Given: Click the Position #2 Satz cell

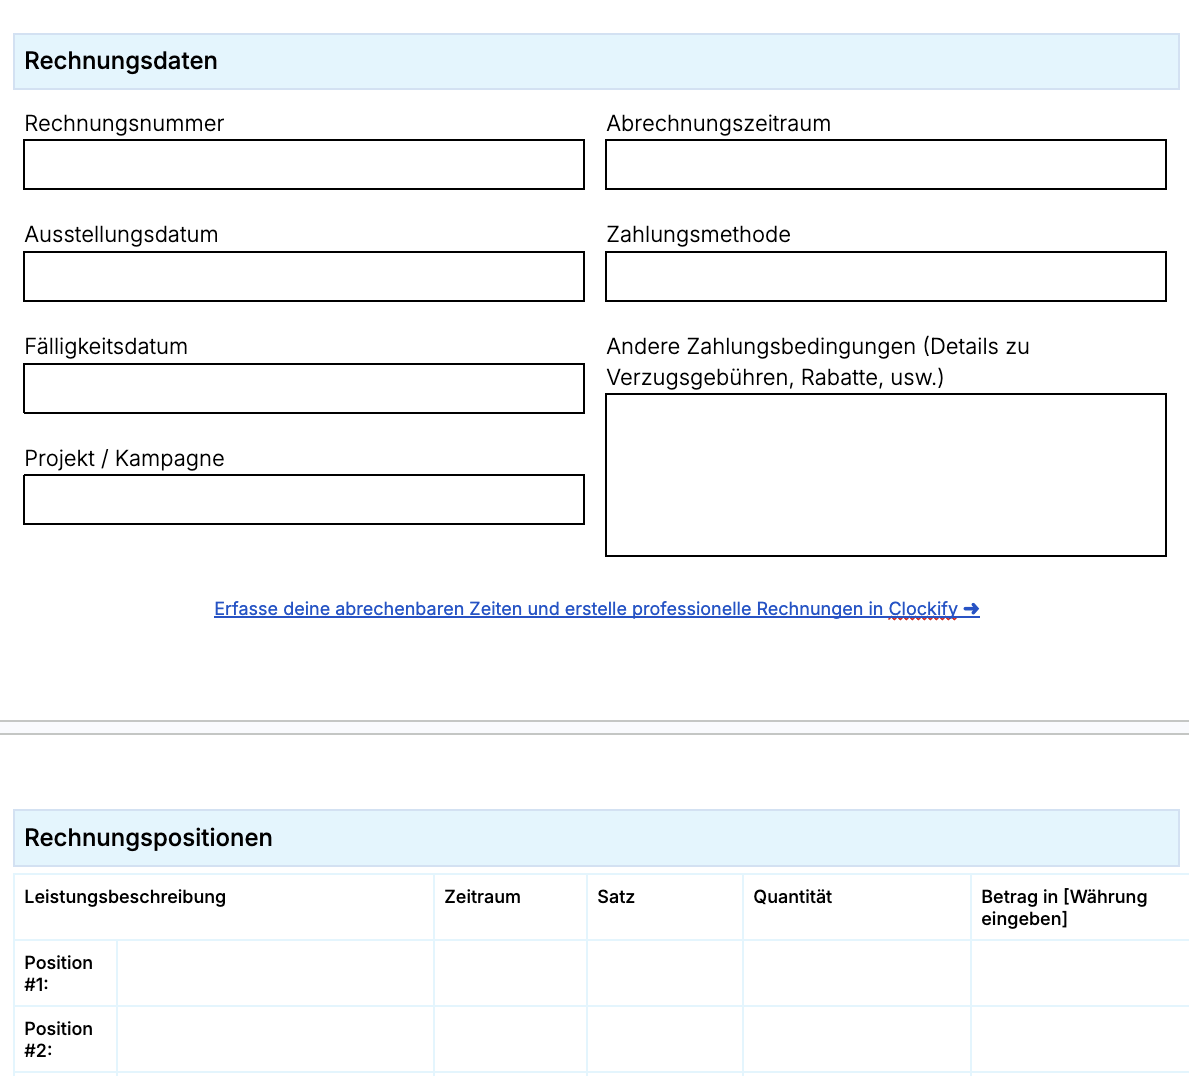Looking at the screenshot, I should pyautogui.click(x=665, y=1040).
